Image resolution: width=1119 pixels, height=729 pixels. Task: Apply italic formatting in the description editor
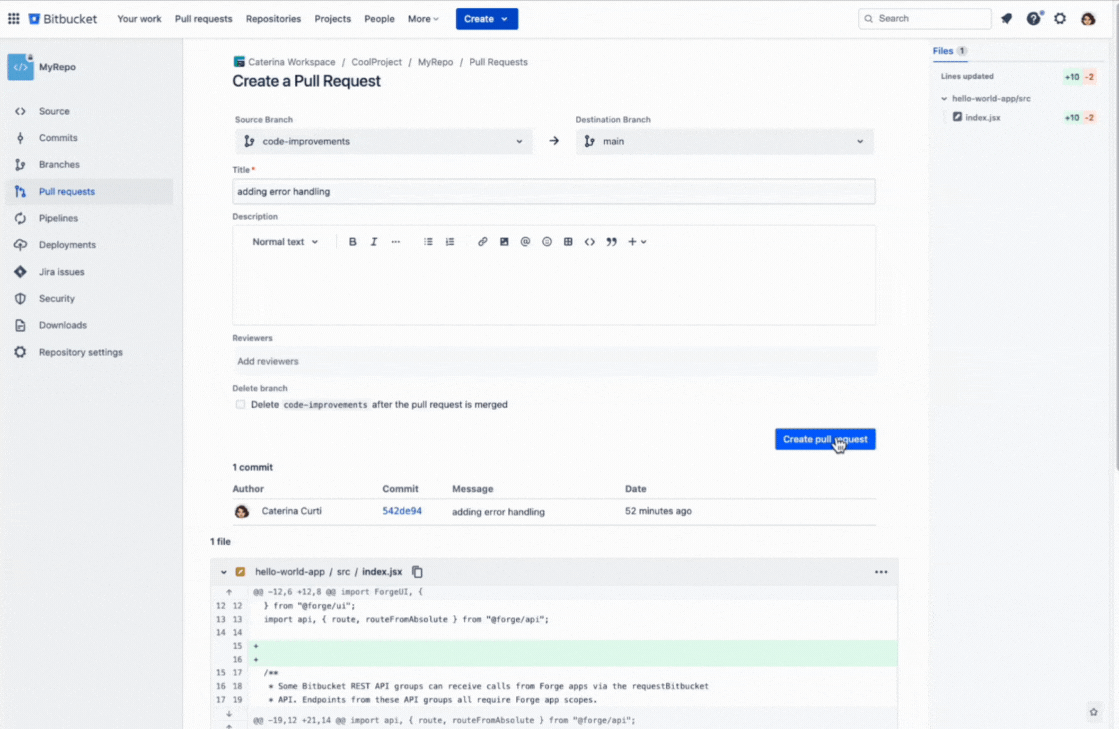coord(373,241)
